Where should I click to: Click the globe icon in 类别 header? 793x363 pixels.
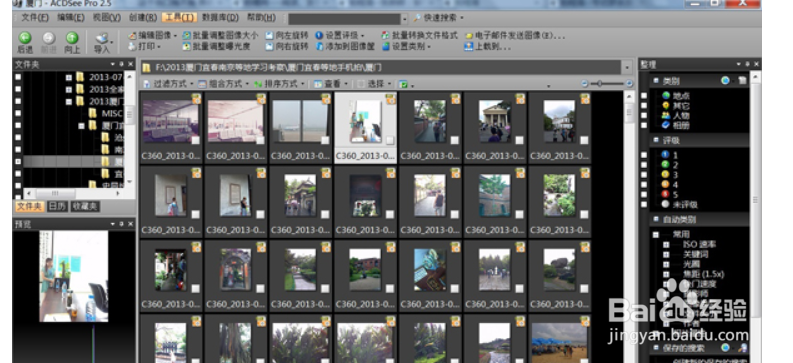[x=725, y=80]
